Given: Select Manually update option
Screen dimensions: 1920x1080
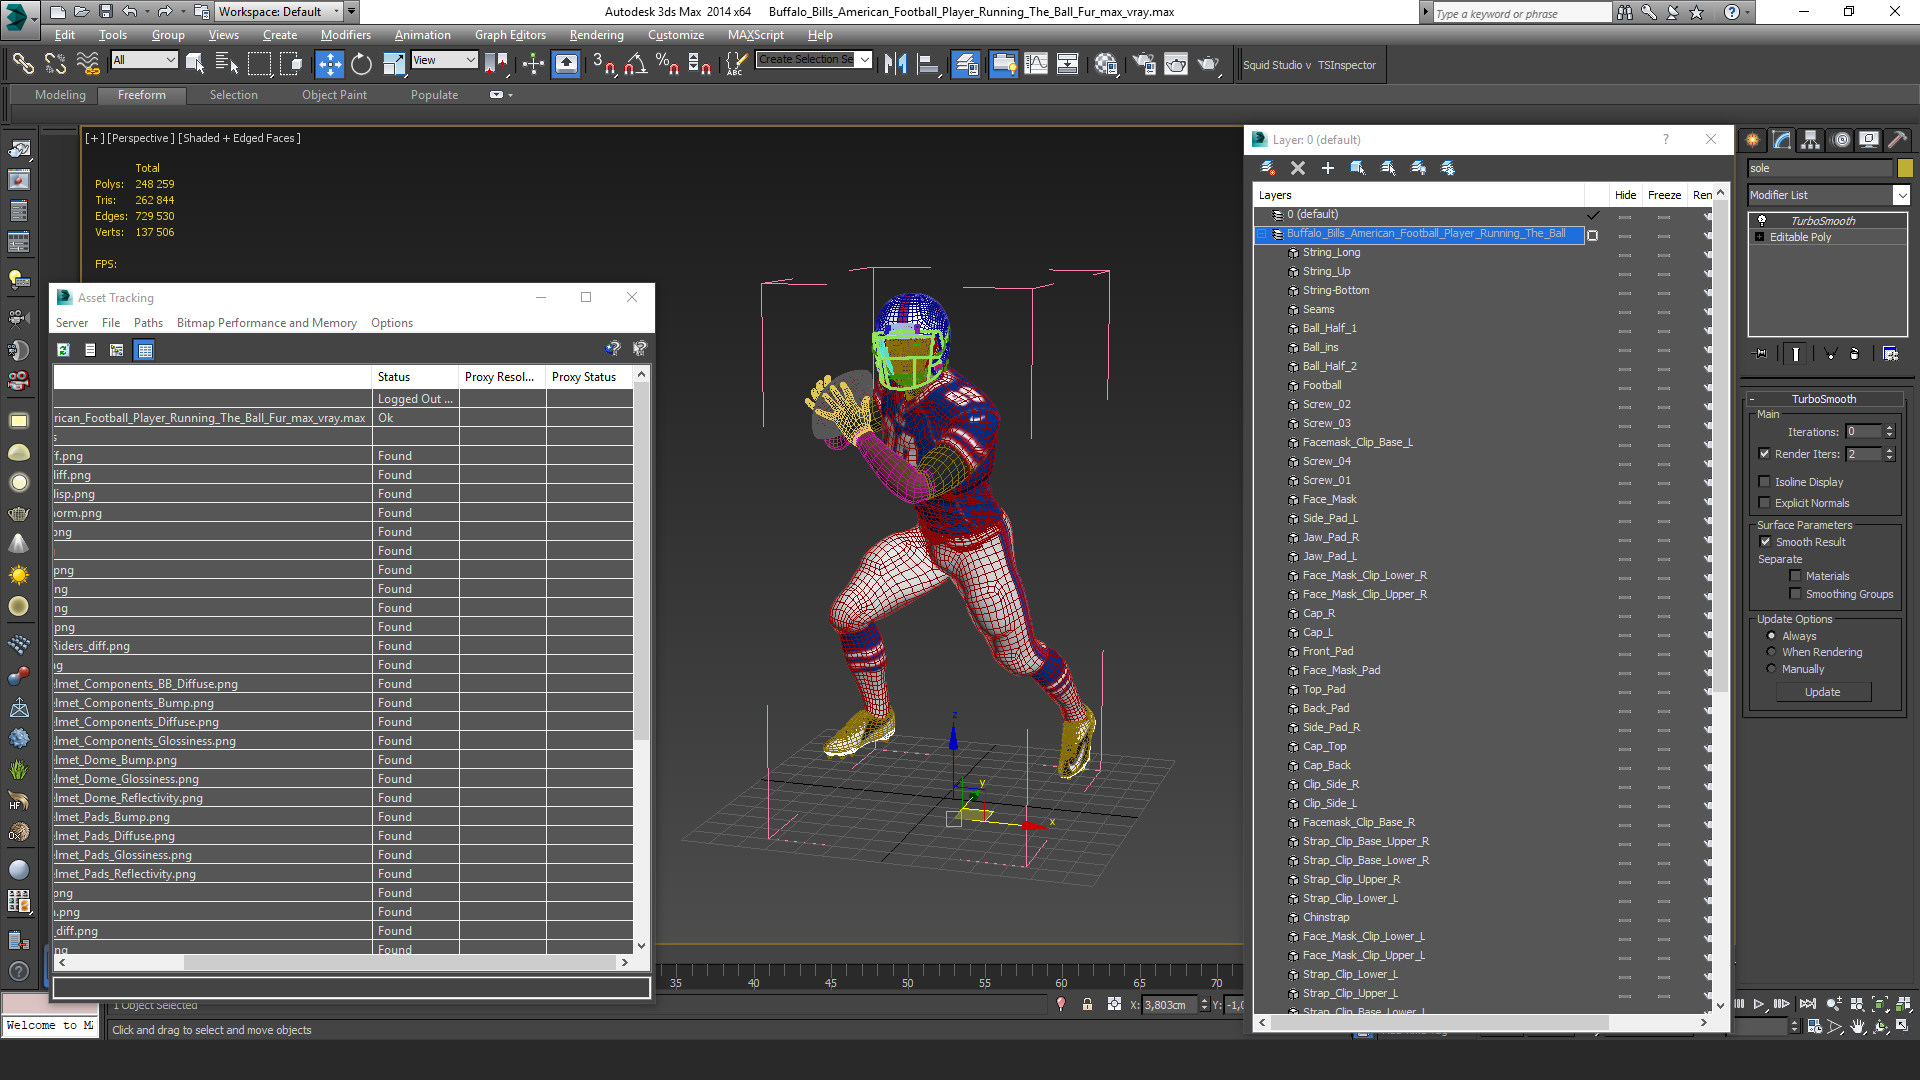Looking at the screenshot, I should pyautogui.click(x=1772, y=669).
